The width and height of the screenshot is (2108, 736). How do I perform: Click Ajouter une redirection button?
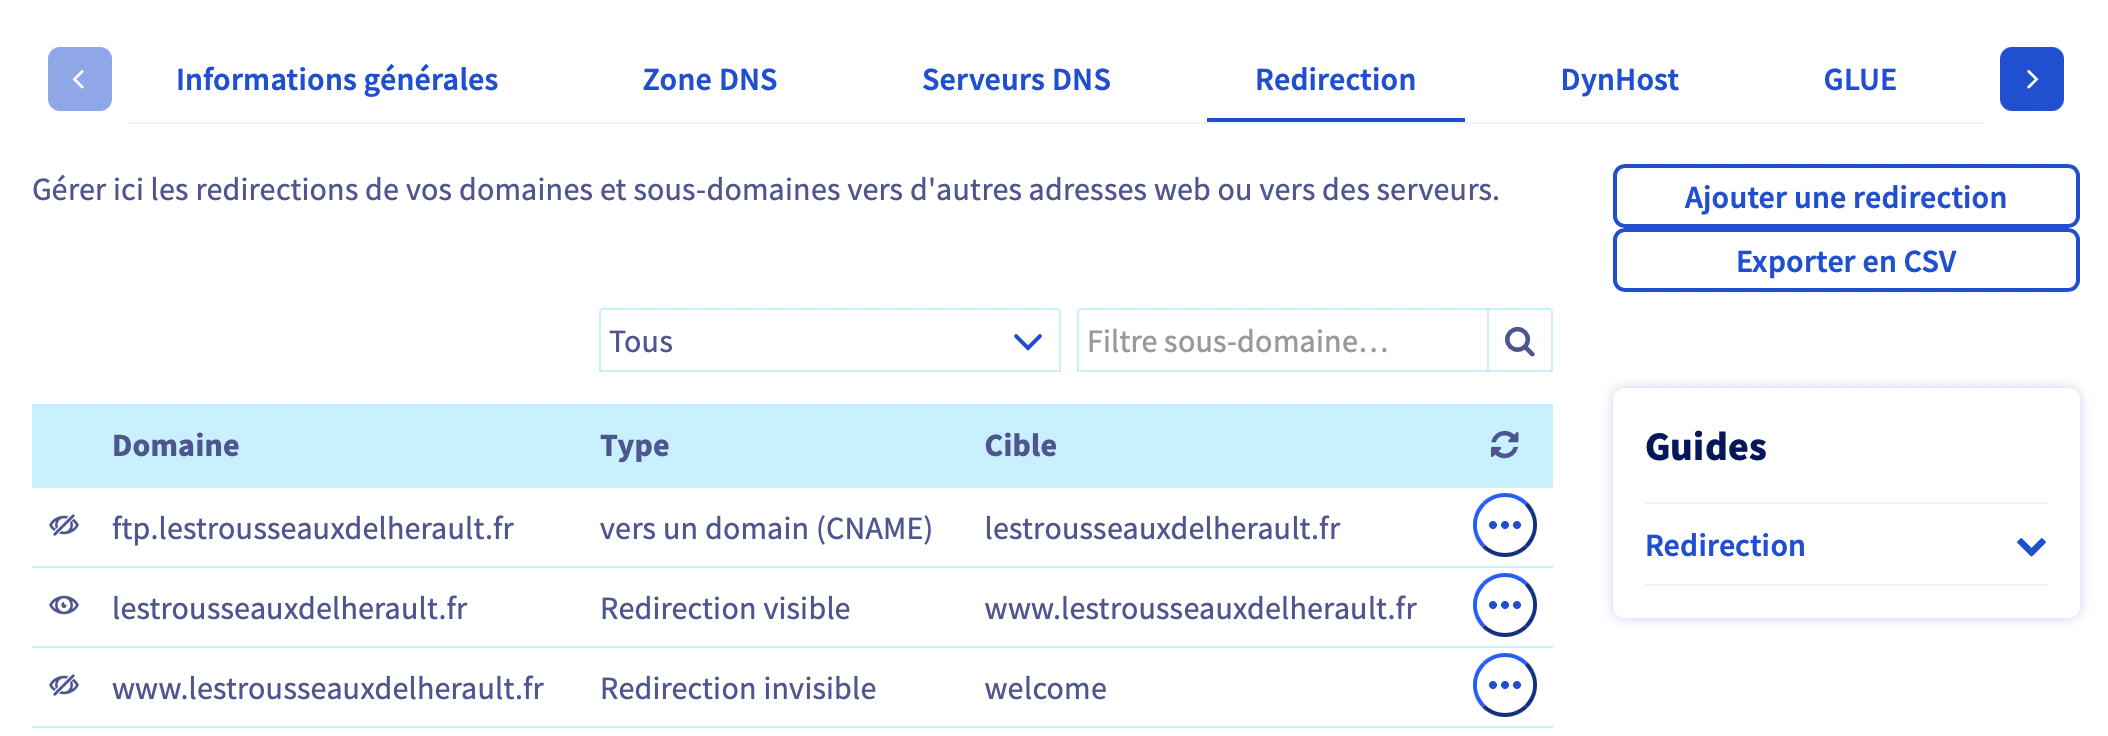tap(1845, 197)
